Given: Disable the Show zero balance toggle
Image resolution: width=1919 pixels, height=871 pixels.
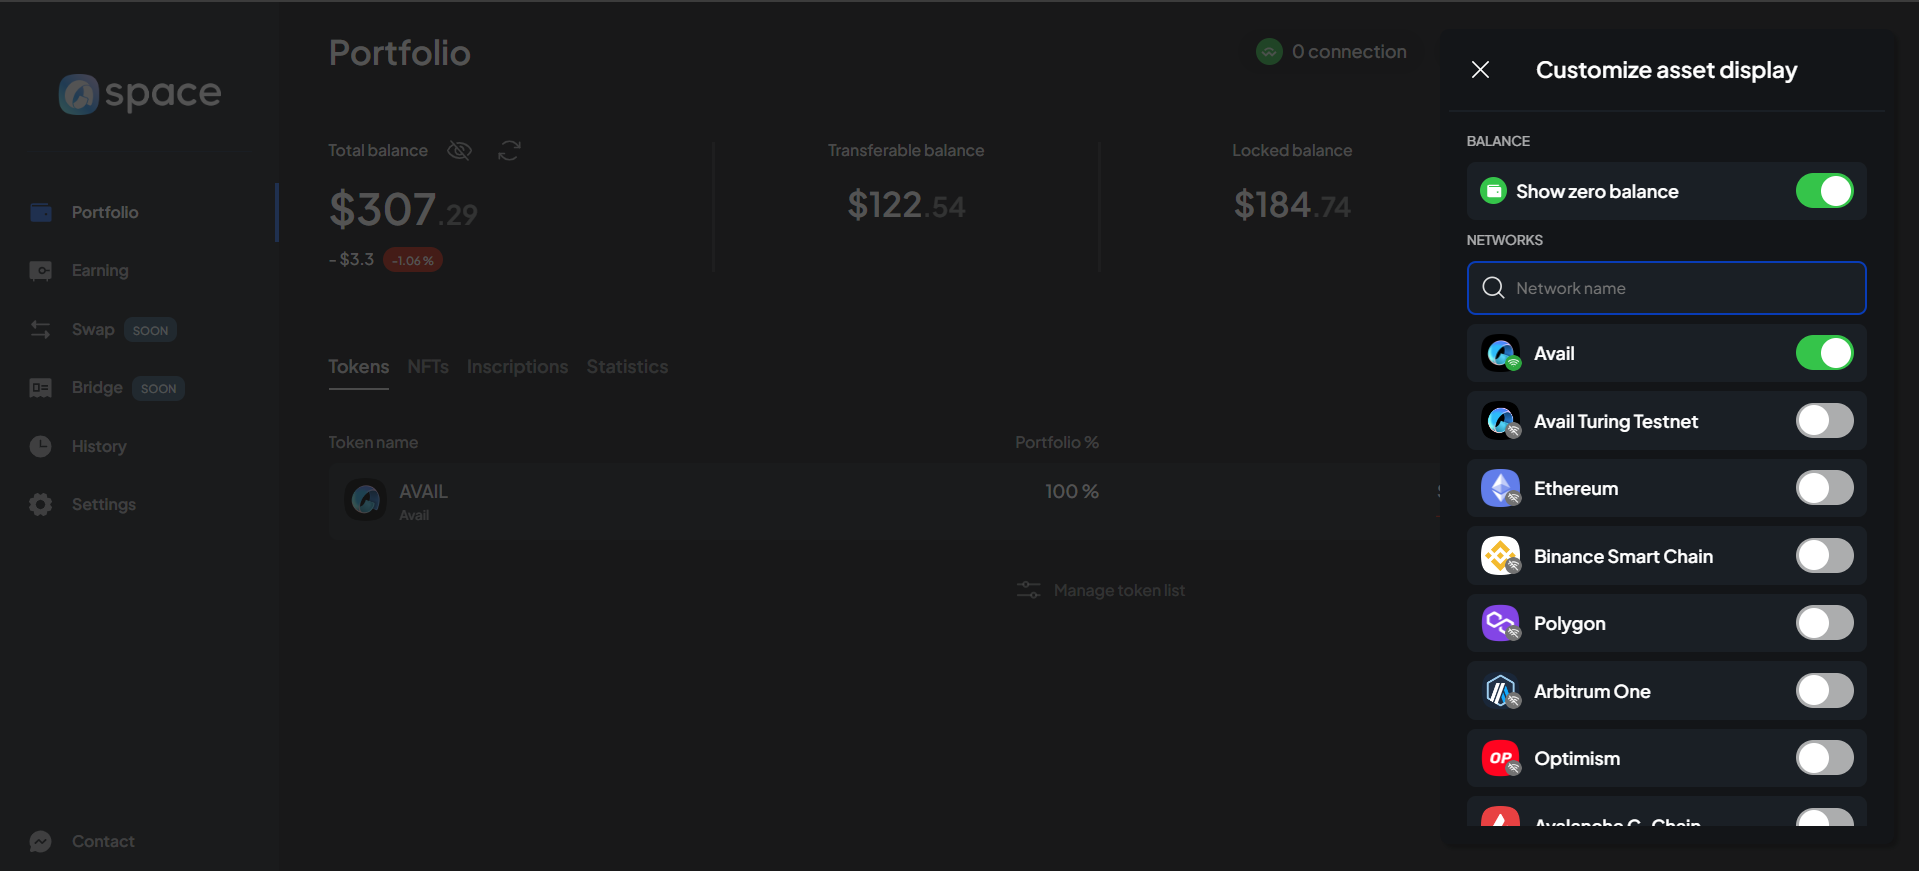Looking at the screenshot, I should [x=1823, y=191].
